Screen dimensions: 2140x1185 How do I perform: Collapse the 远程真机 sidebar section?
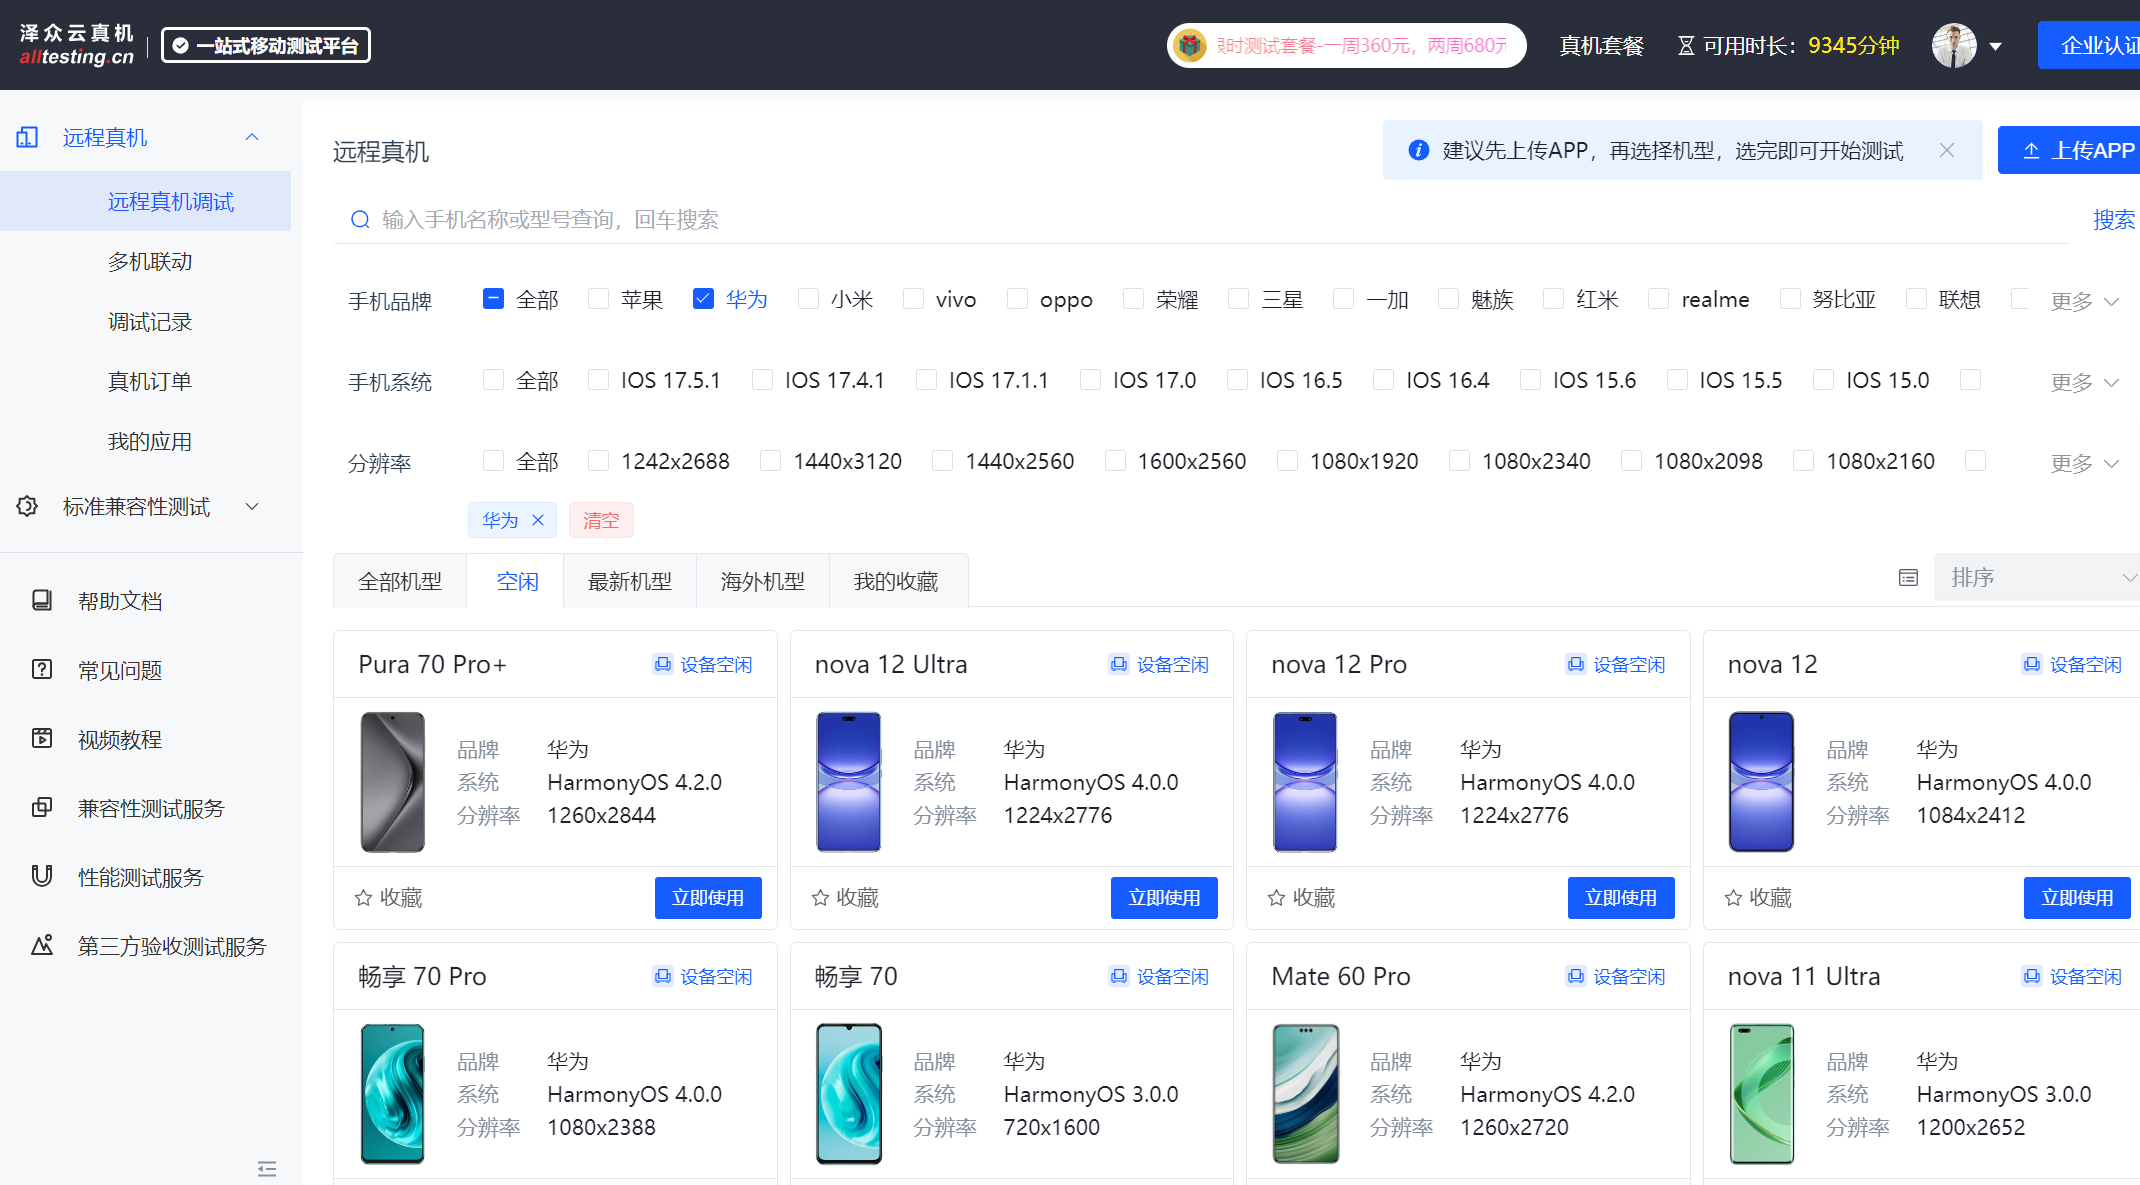point(252,137)
